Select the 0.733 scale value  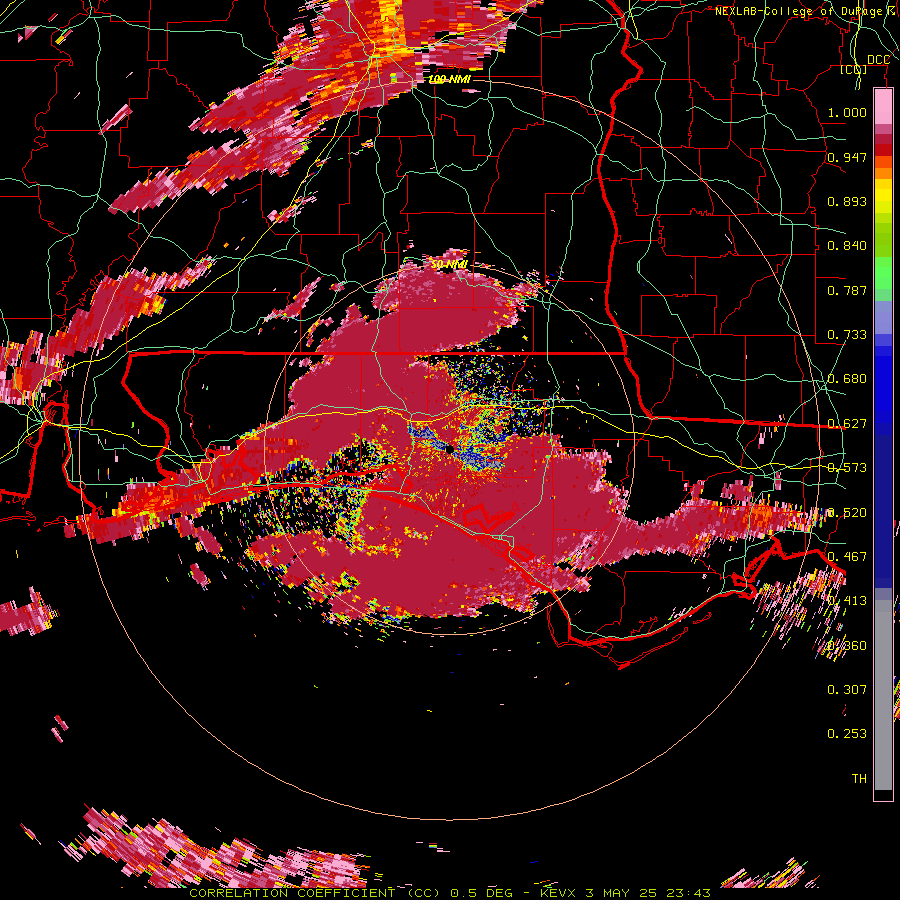847,335
